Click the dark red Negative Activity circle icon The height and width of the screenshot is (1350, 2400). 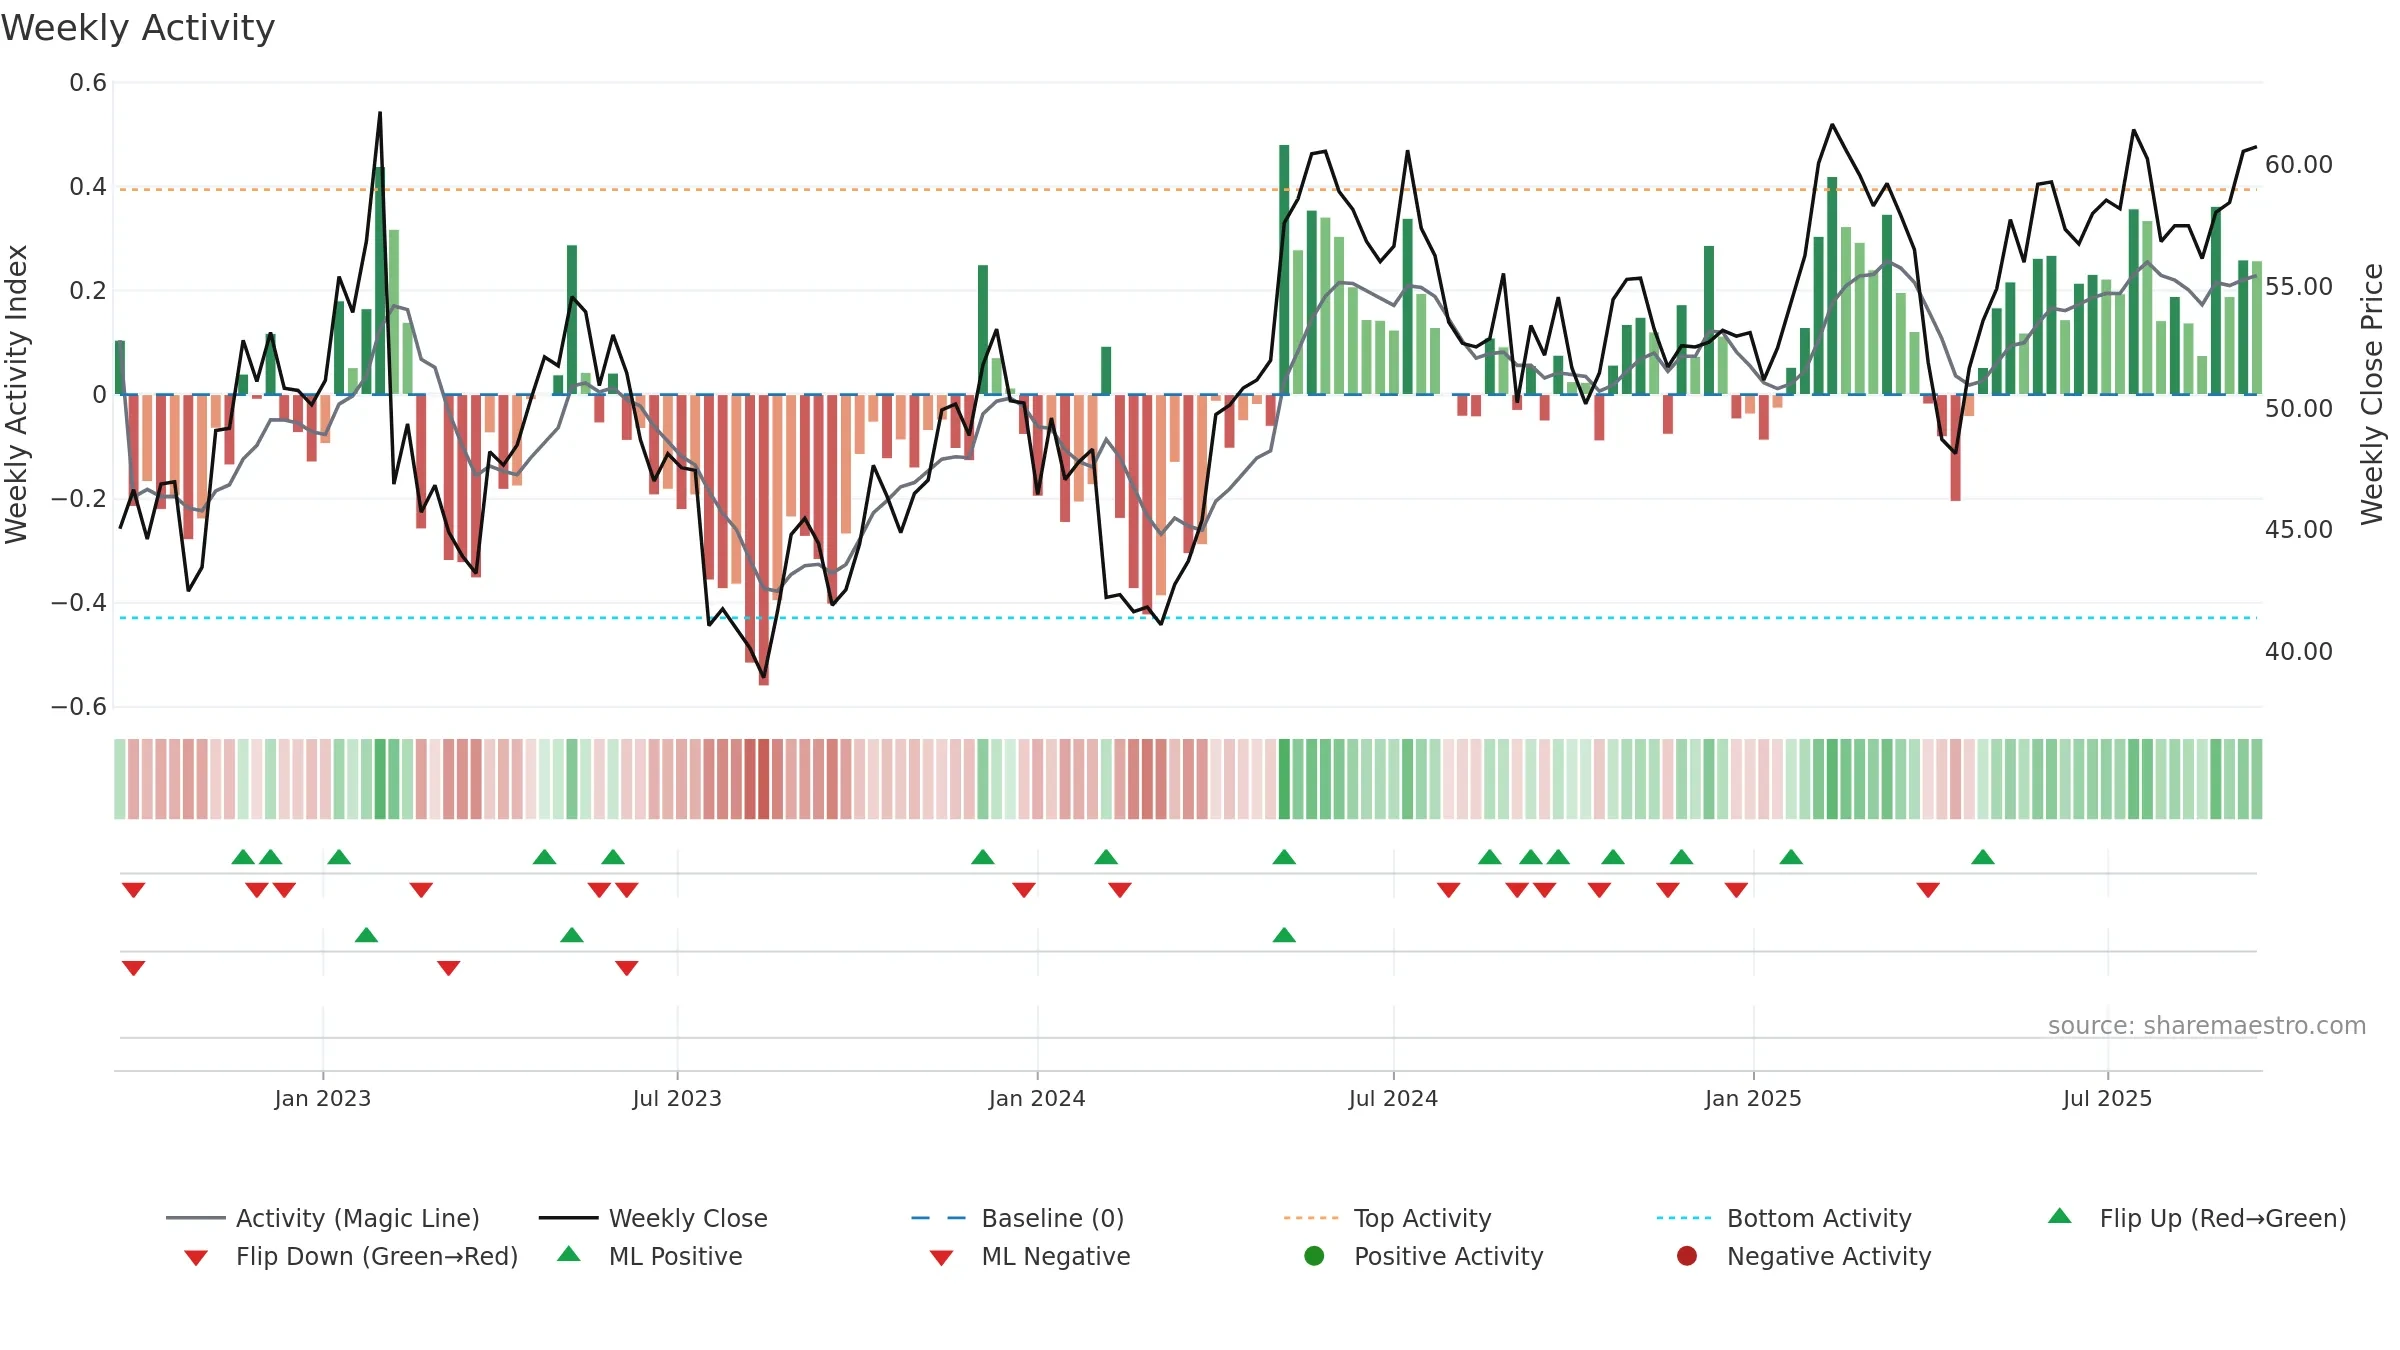pos(1687,1256)
